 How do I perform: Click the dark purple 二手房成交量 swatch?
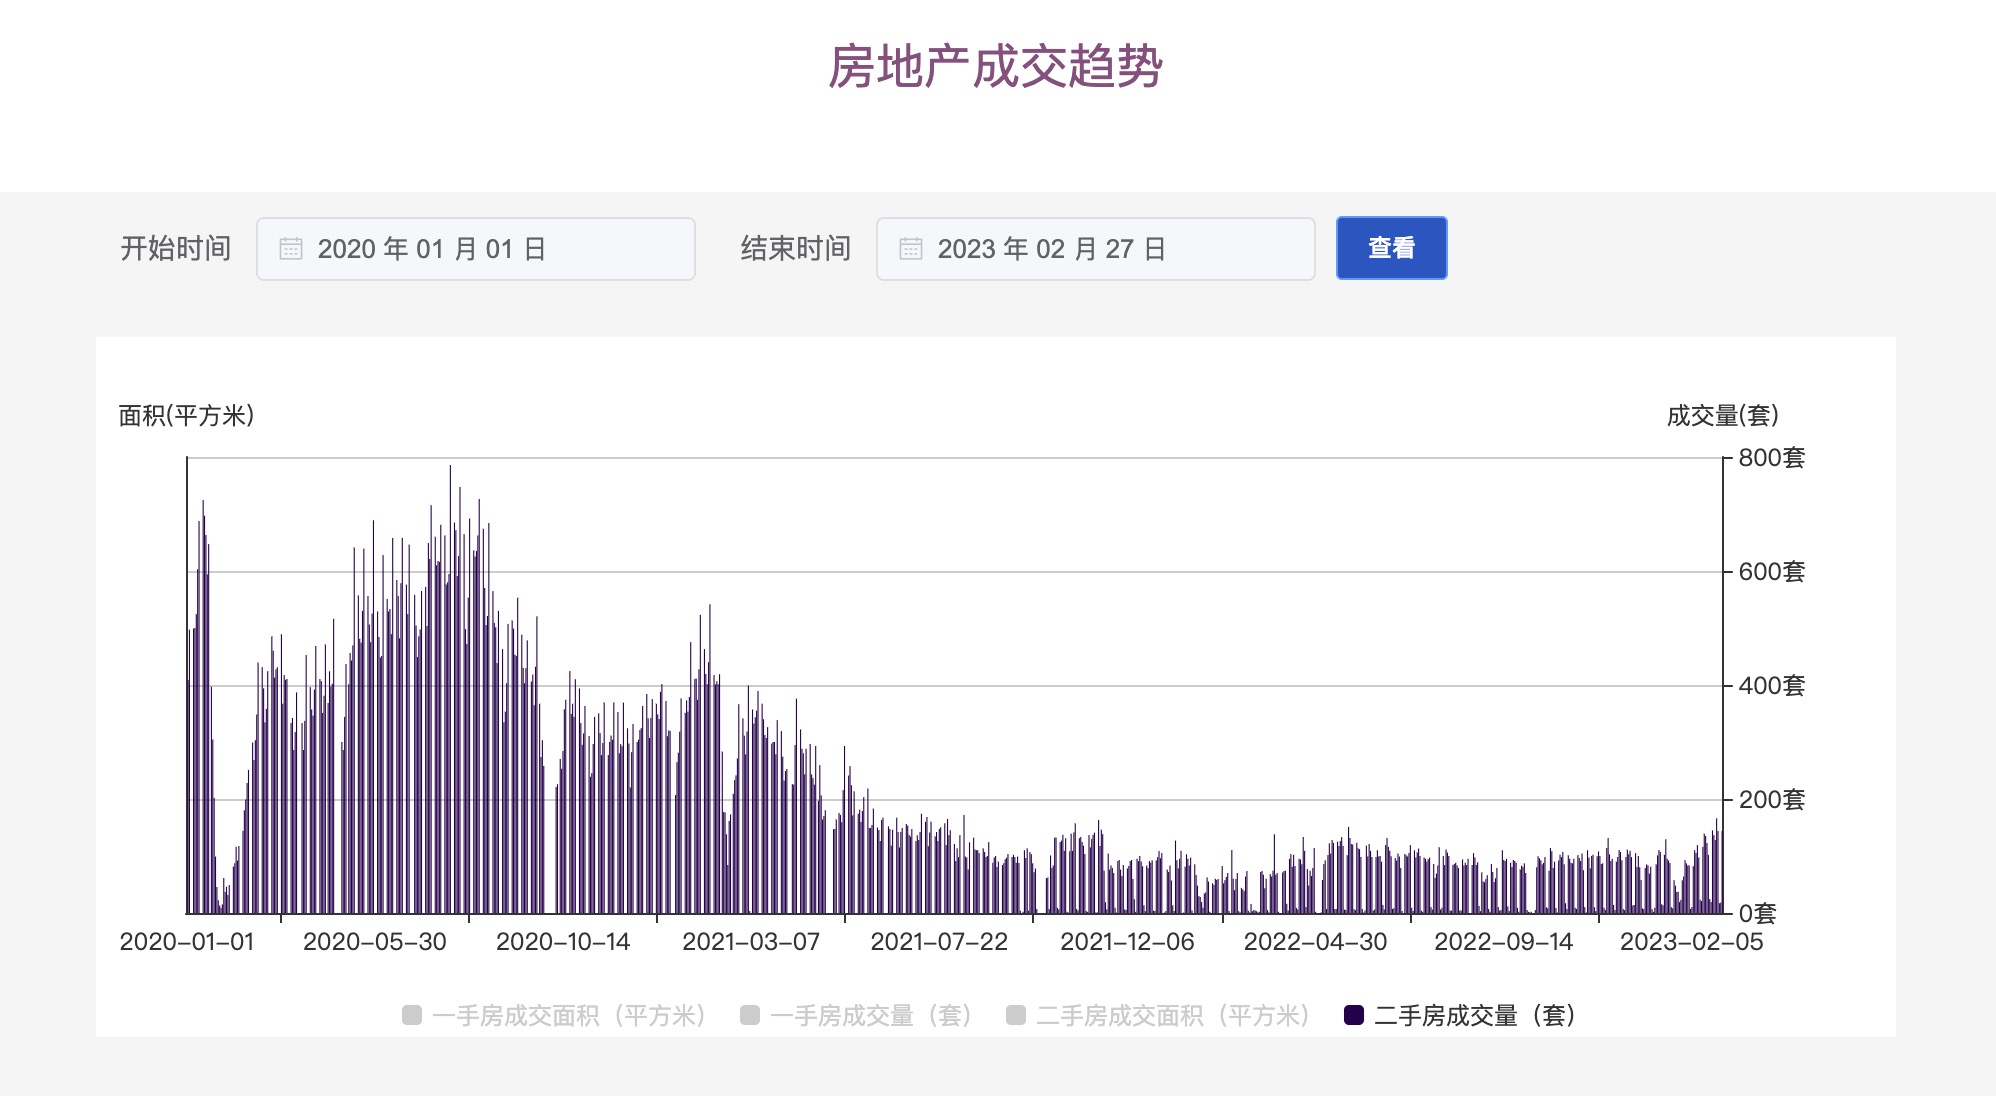[1354, 1016]
